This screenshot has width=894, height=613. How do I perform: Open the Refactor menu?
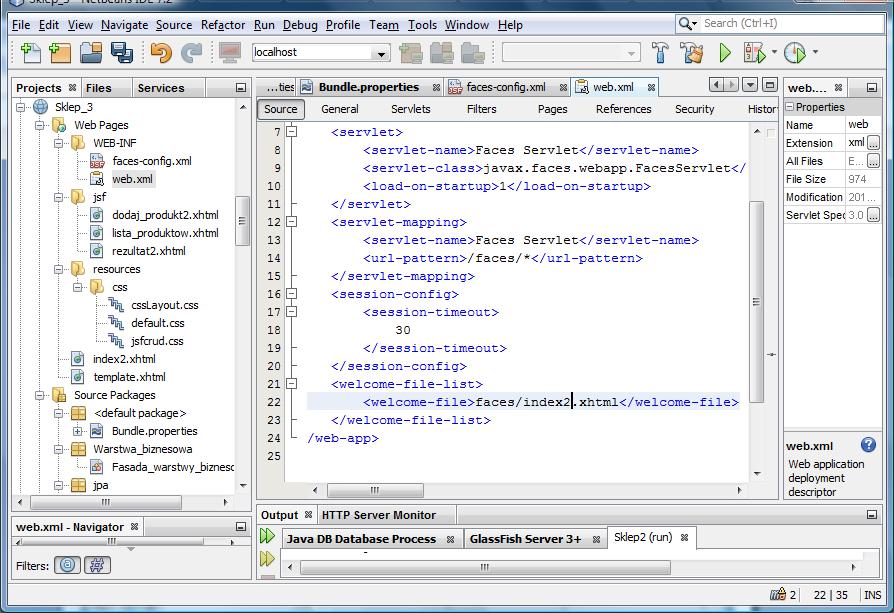(223, 25)
